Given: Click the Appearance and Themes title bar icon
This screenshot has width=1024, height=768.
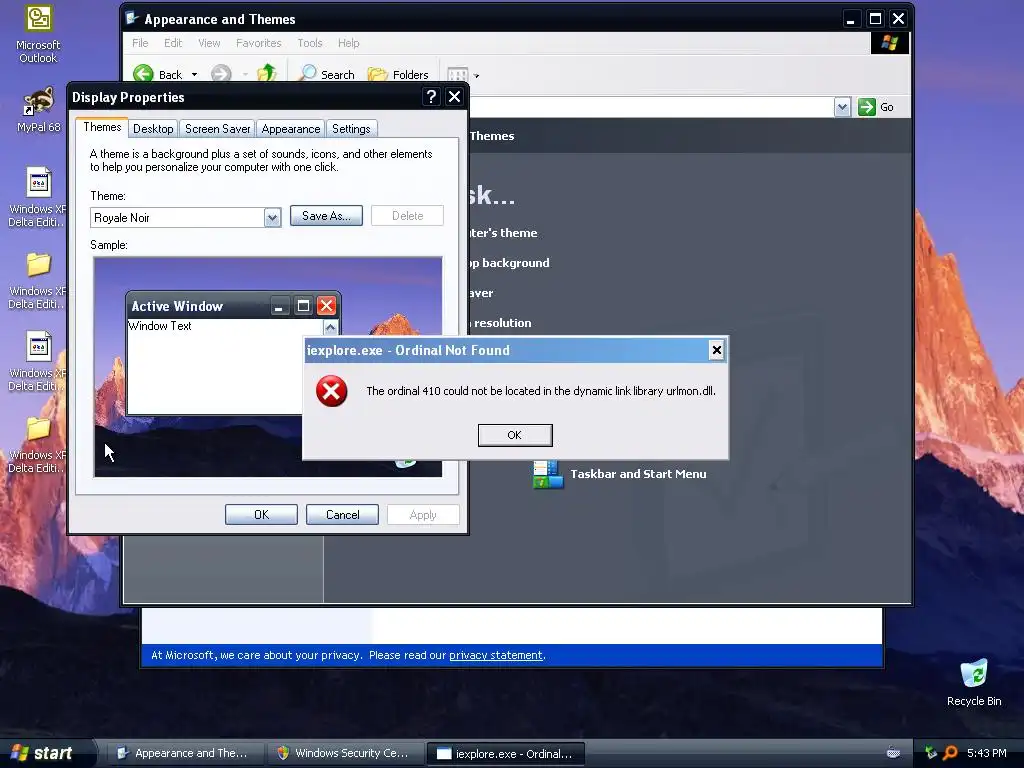Looking at the screenshot, I should pyautogui.click(x=132, y=18).
